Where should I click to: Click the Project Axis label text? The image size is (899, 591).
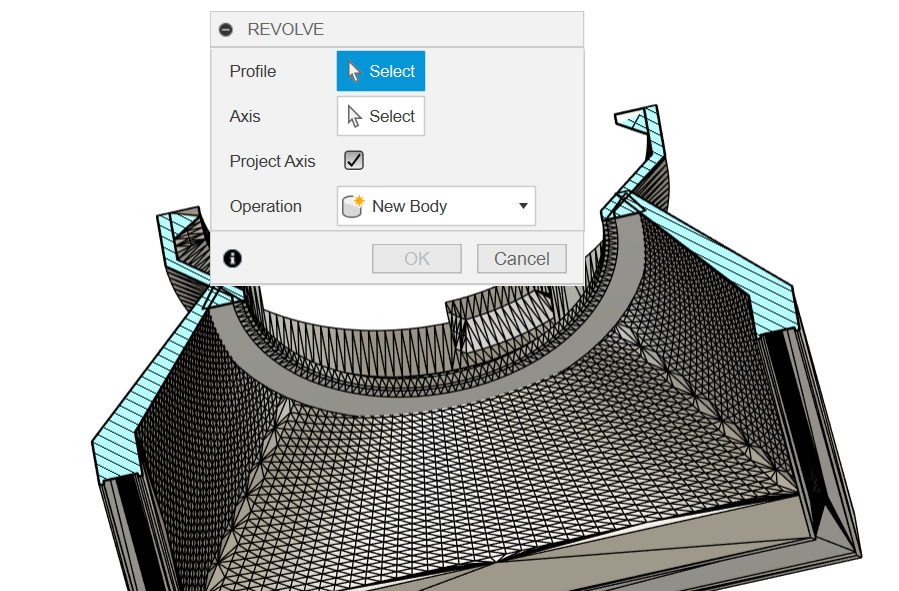tap(272, 162)
